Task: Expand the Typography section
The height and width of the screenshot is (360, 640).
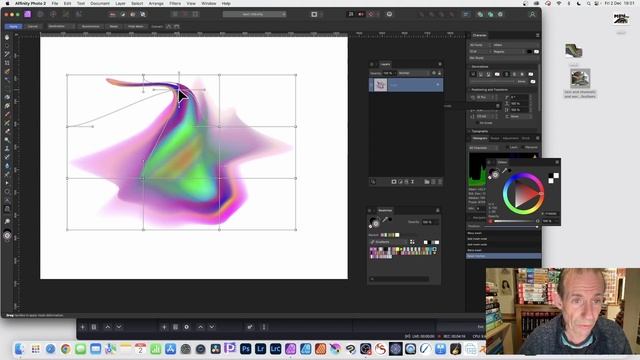Action: click(479, 131)
